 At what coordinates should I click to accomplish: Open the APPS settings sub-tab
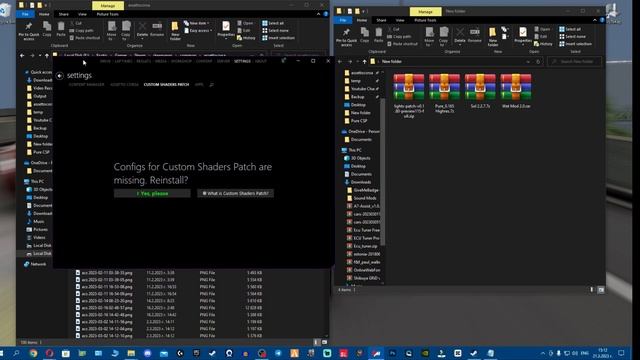pos(199,84)
